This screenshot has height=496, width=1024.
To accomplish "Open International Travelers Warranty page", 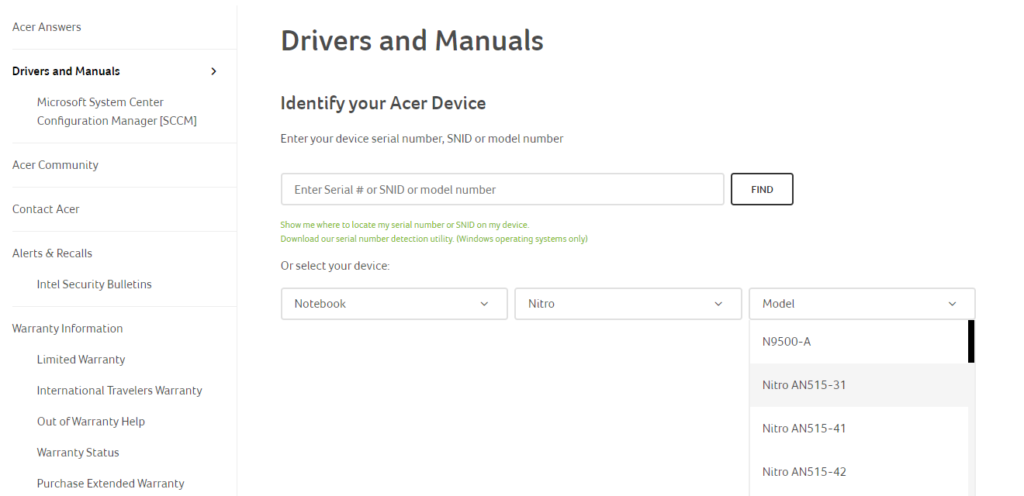I will coord(119,390).
